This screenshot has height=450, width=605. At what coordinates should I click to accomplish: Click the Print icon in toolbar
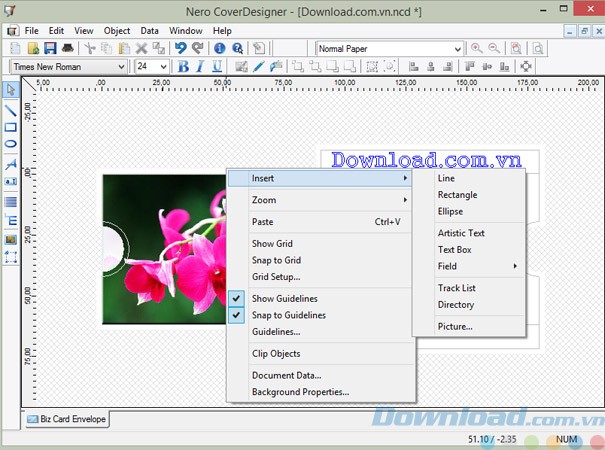point(67,48)
